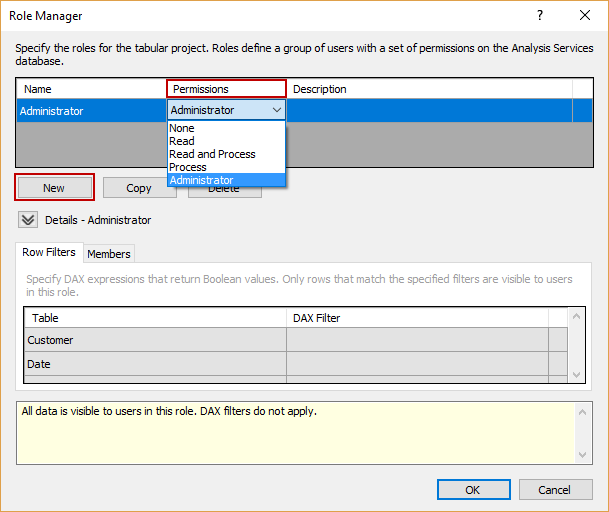Close the Role Manager window
This screenshot has width=609, height=512.
point(585,15)
